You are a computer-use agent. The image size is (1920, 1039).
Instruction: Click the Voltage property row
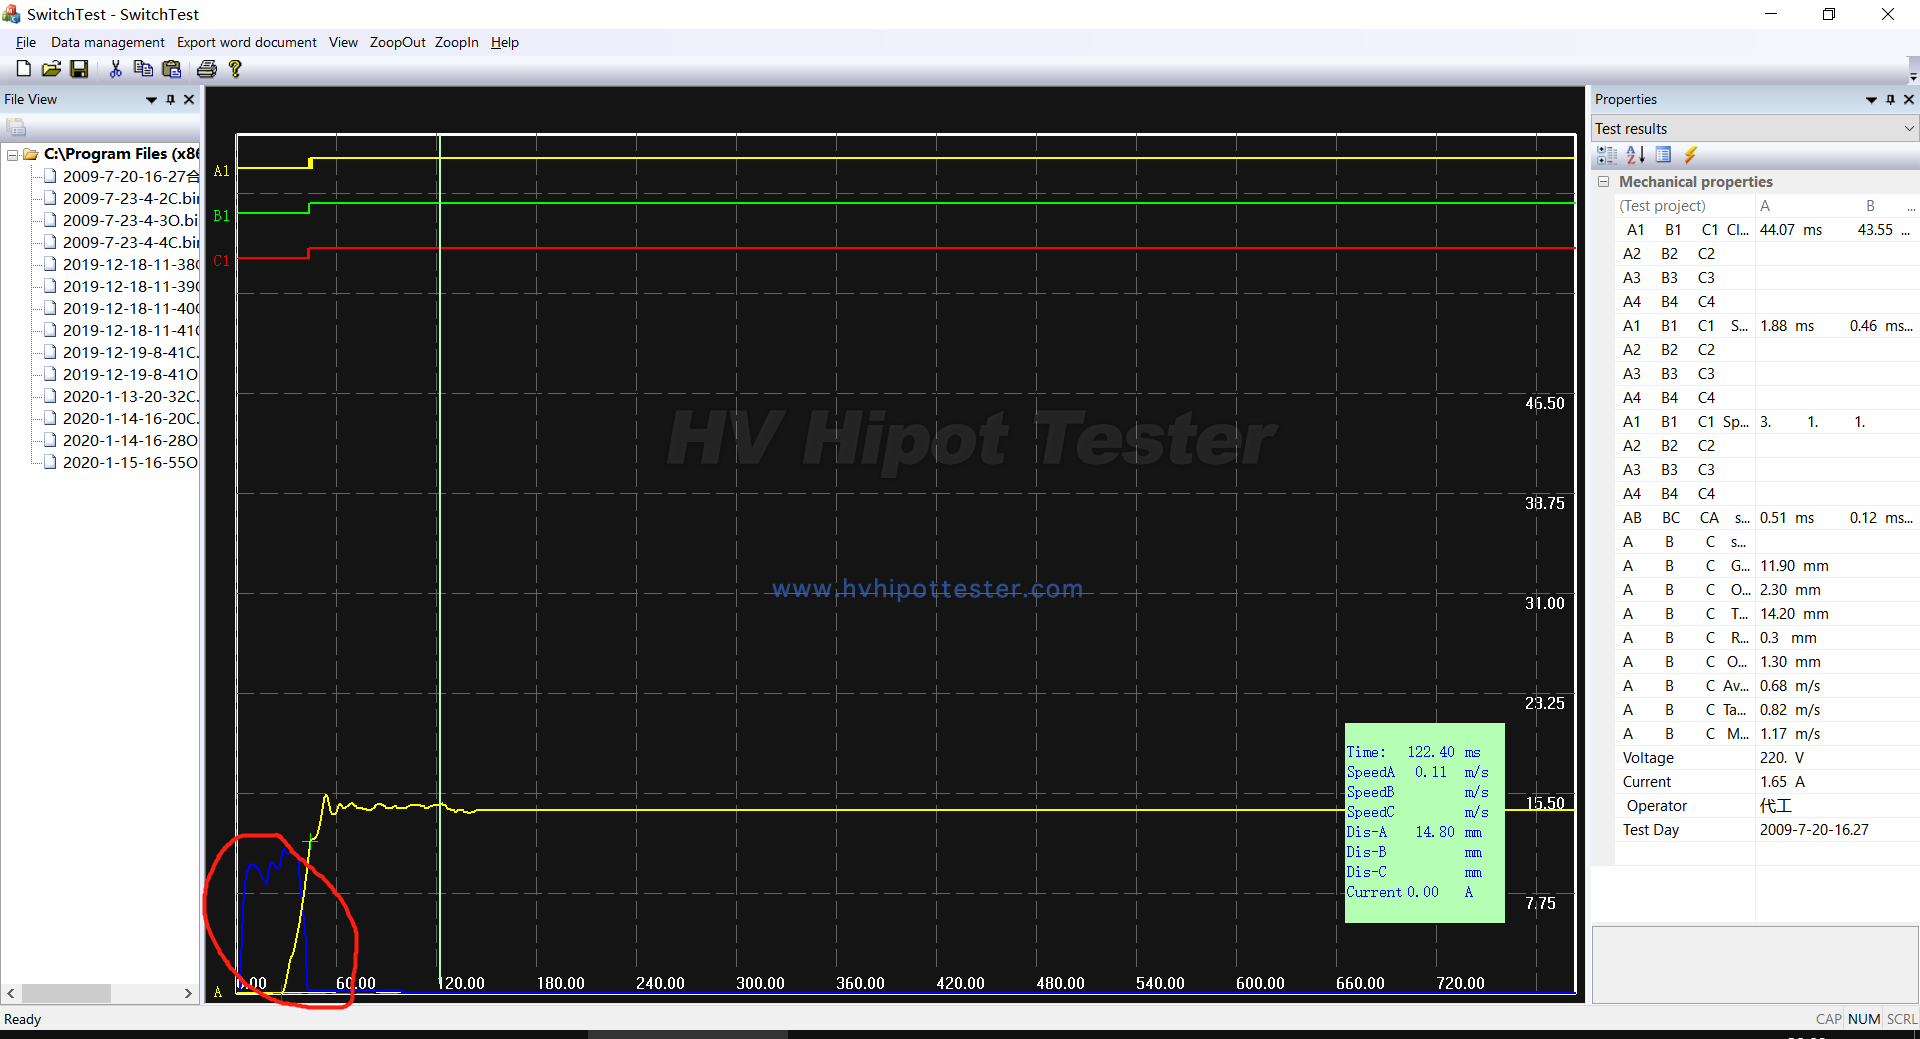pos(1766,758)
